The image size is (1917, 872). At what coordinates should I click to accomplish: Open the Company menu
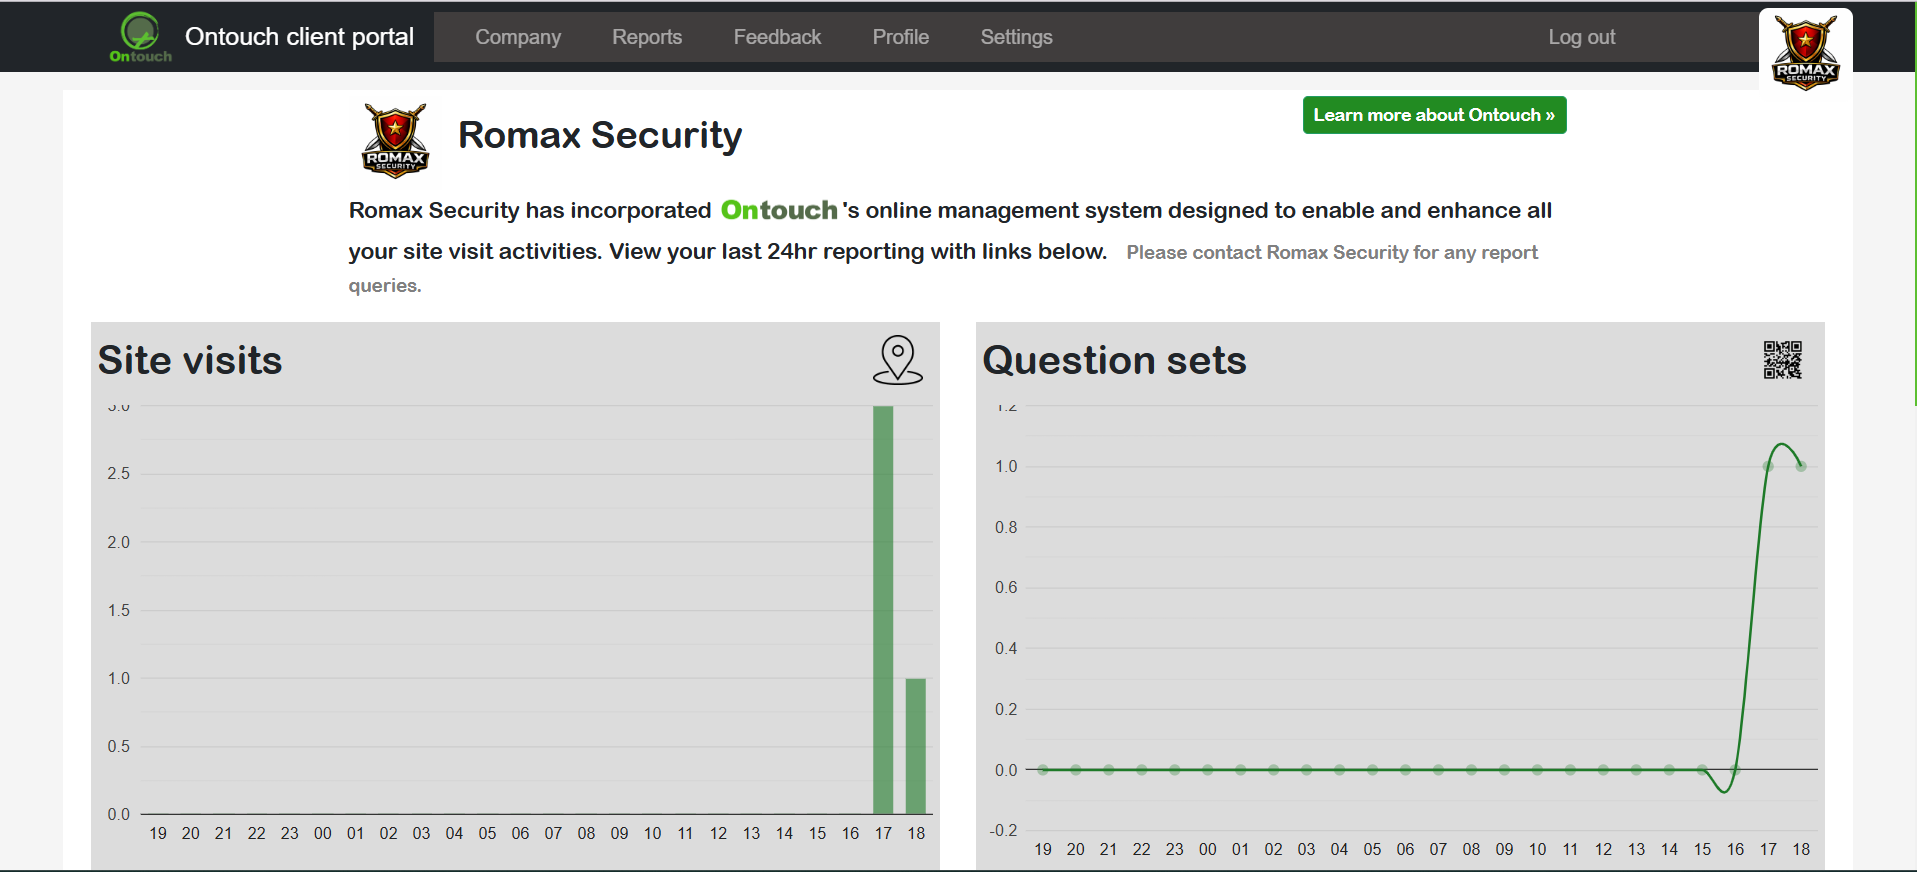[x=518, y=37]
